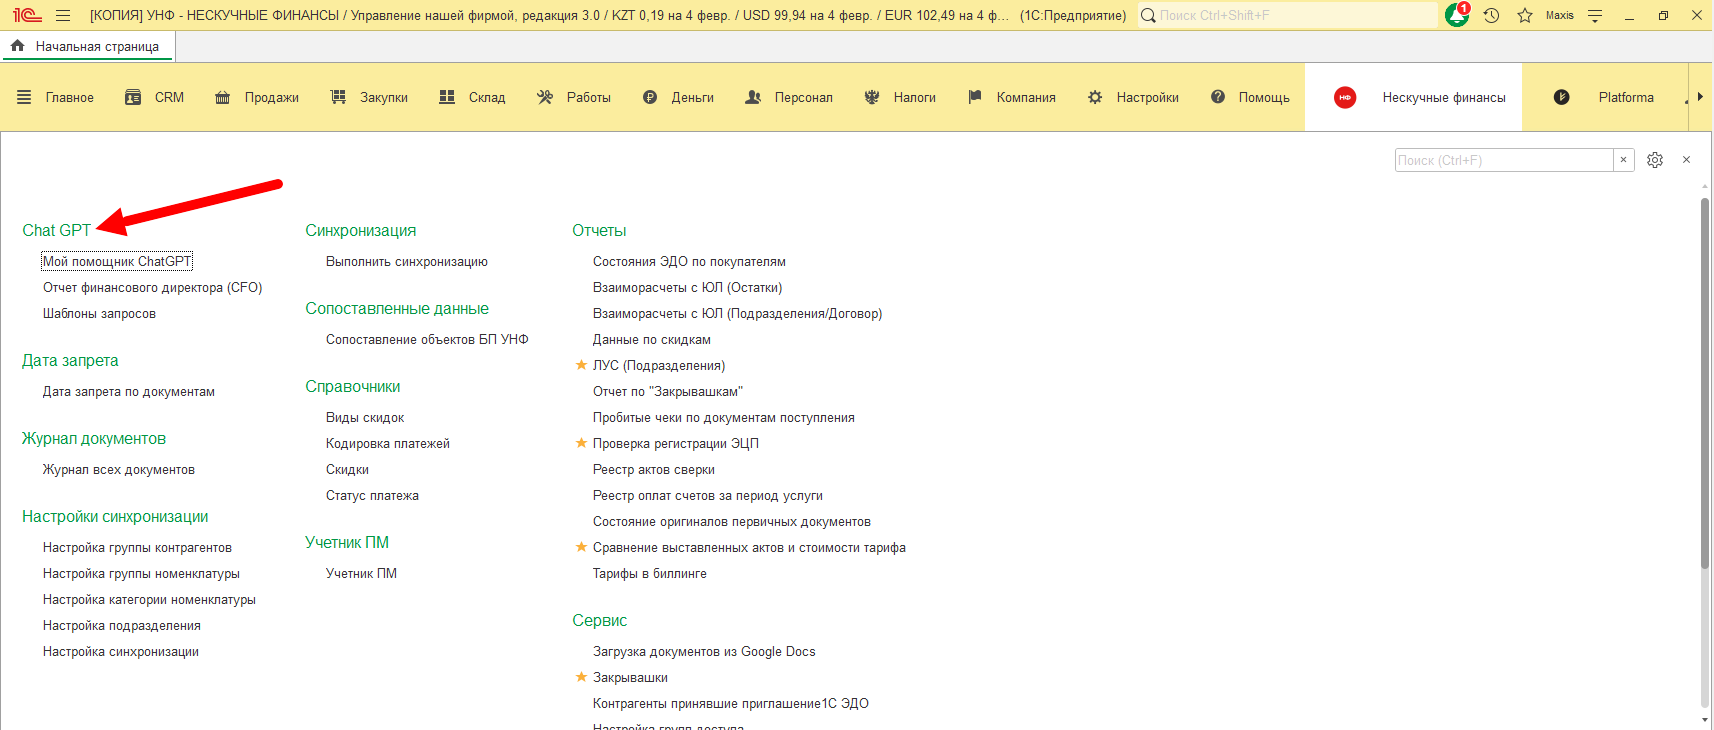This screenshot has height=730, width=1714.
Task: Open the hamburger service menu icon
Action: [63, 16]
